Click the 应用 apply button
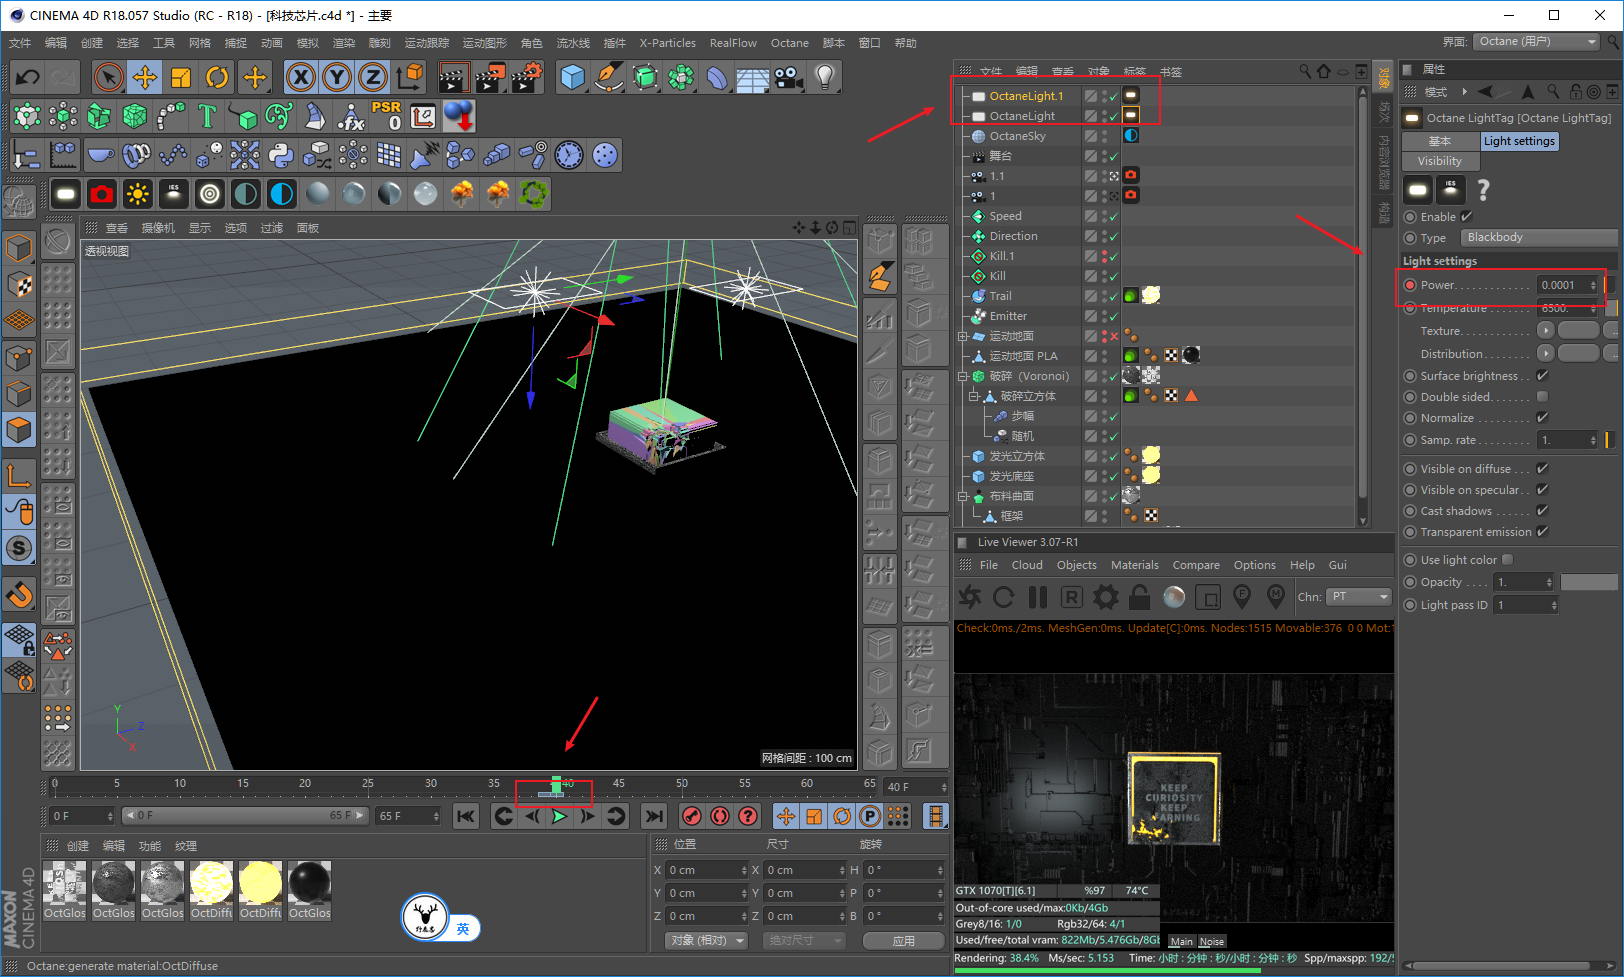 pos(904,941)
